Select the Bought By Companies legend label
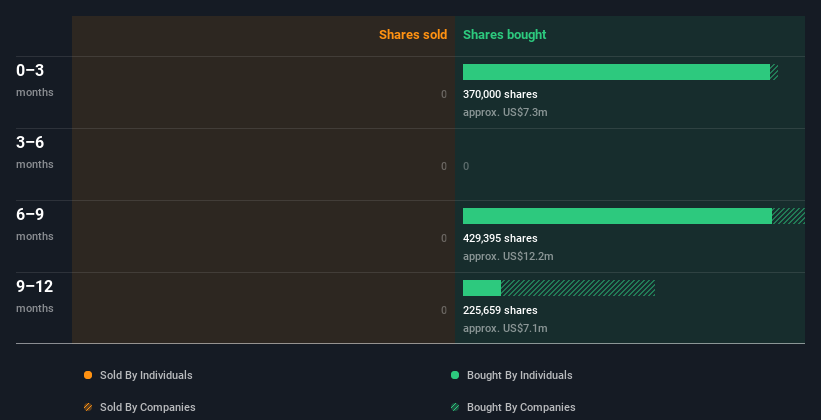The width and height of the screenshot is (821, 420). [521, 407]
